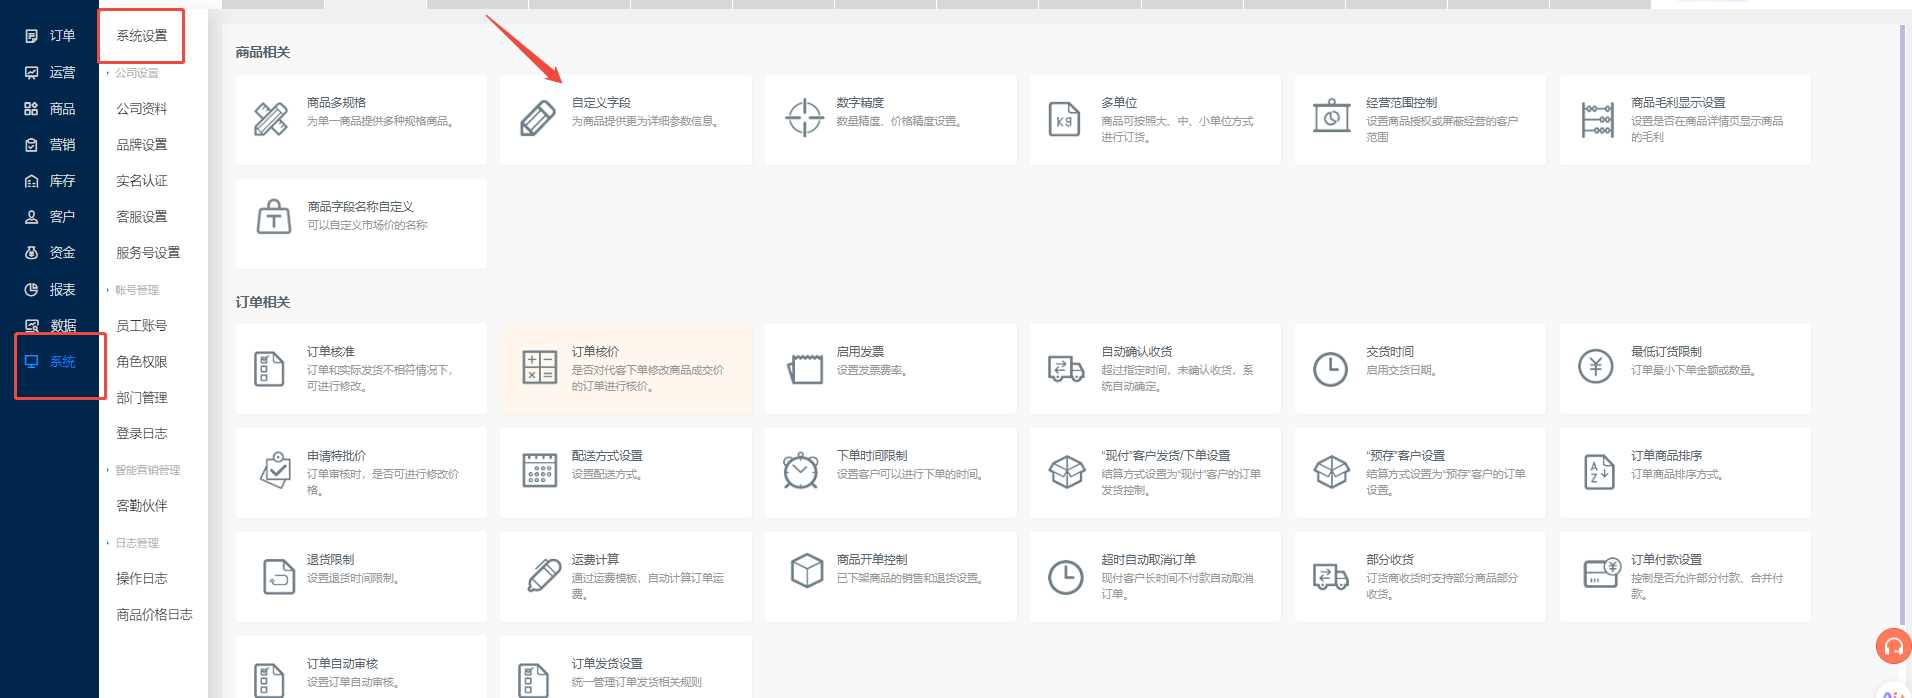The width and height of the screenshot is (1912, 698).
Task: Click the 订单商品排序 A-Z sort icon
Action: 1598,471
